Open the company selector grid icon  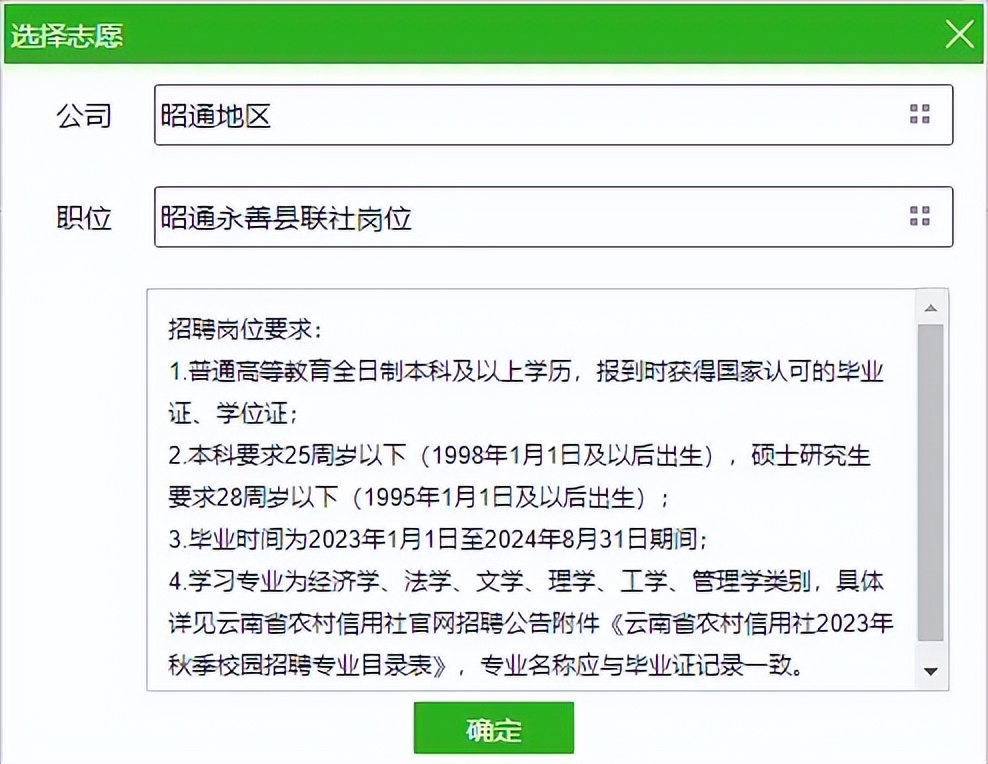click(919, 115)
